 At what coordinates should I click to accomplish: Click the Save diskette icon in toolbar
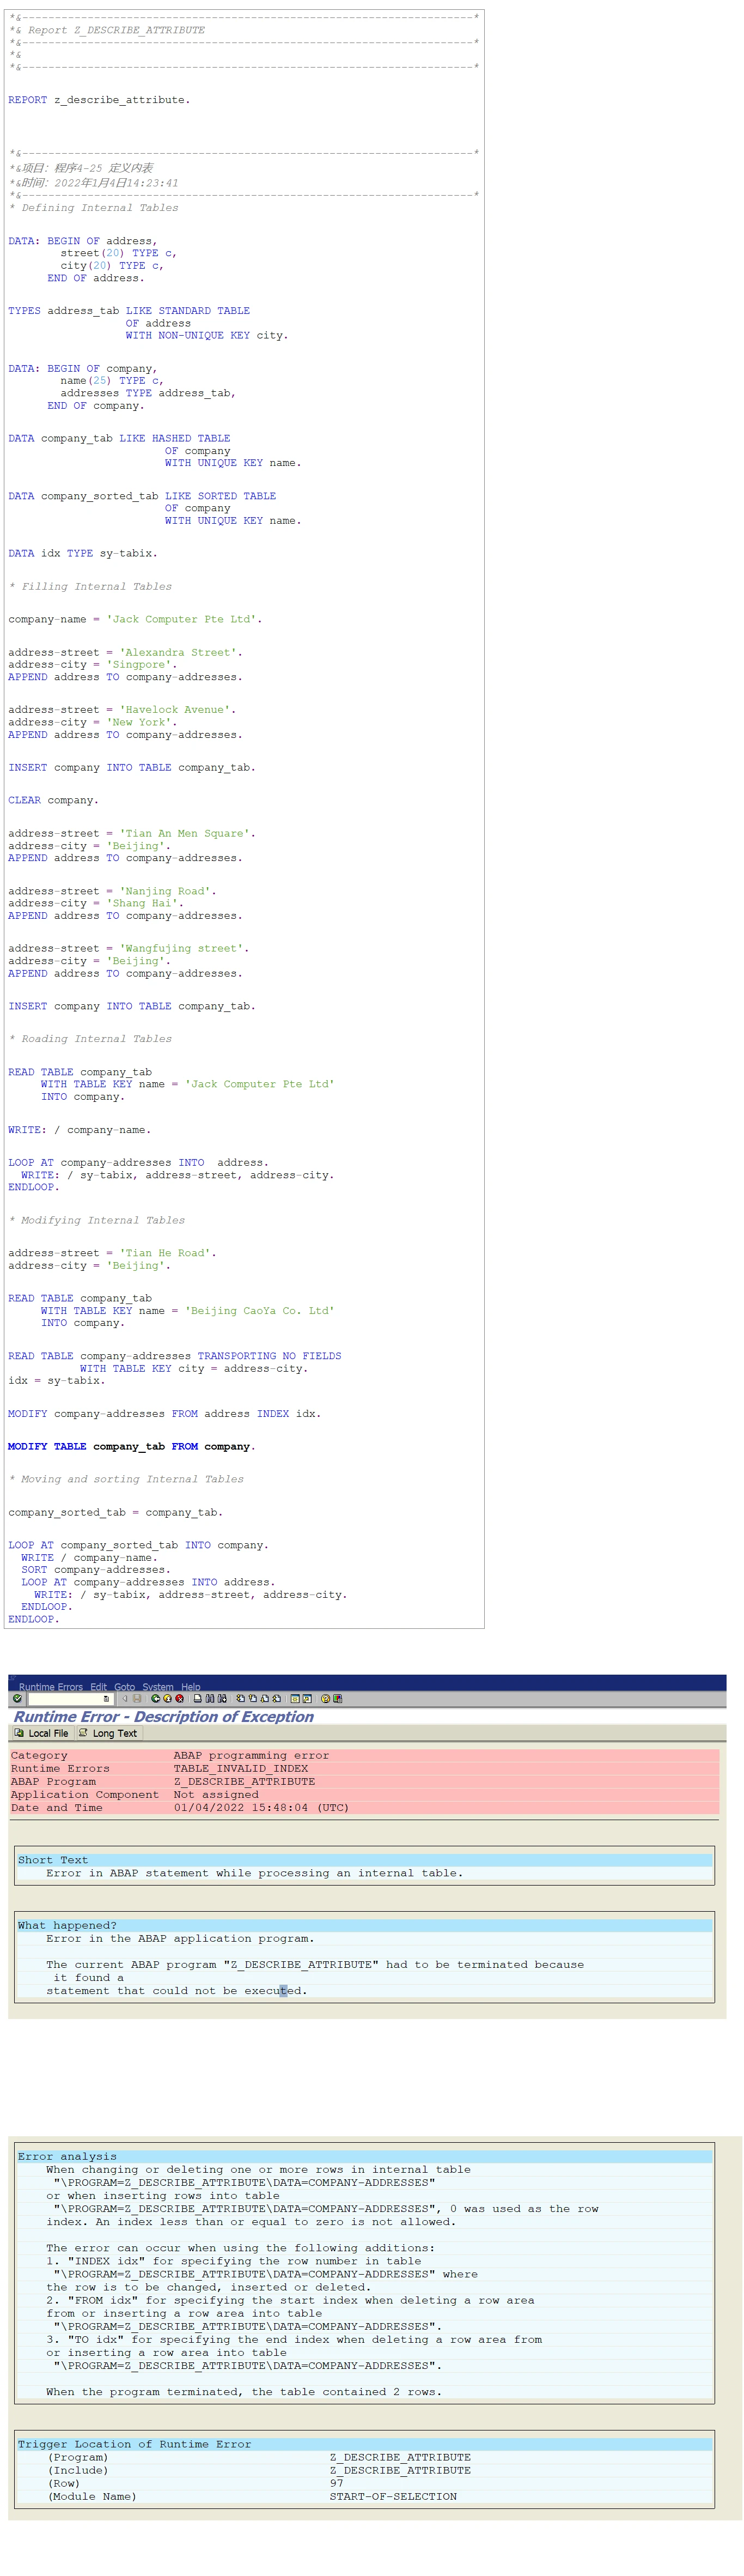tap(137, 1699)
